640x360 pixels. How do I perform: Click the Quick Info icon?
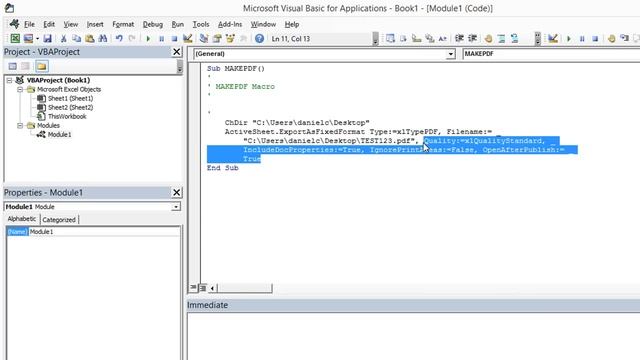tap(416, 38)
